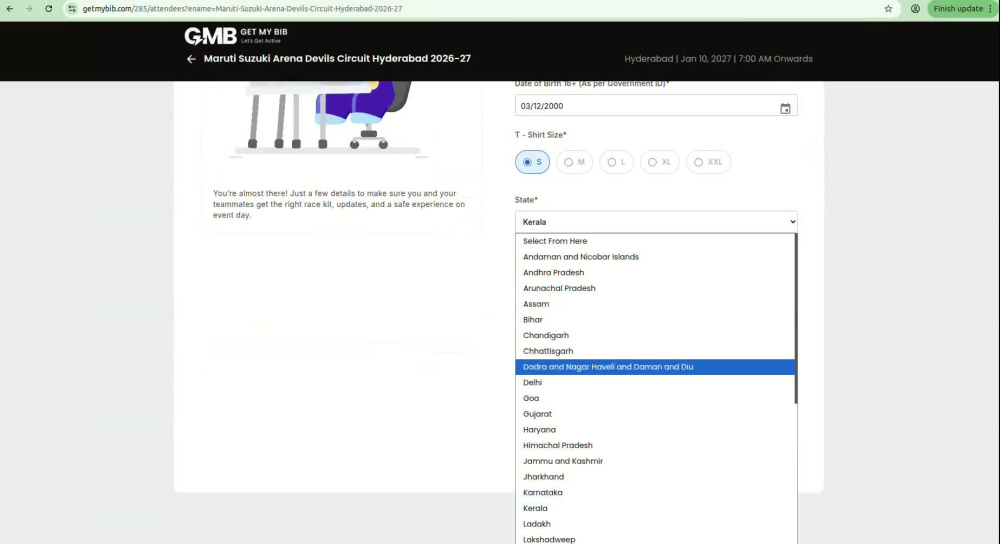This screenshot has width=1000, height=544.
Task: Click the browser forward arrow
Action: [29, 9]
